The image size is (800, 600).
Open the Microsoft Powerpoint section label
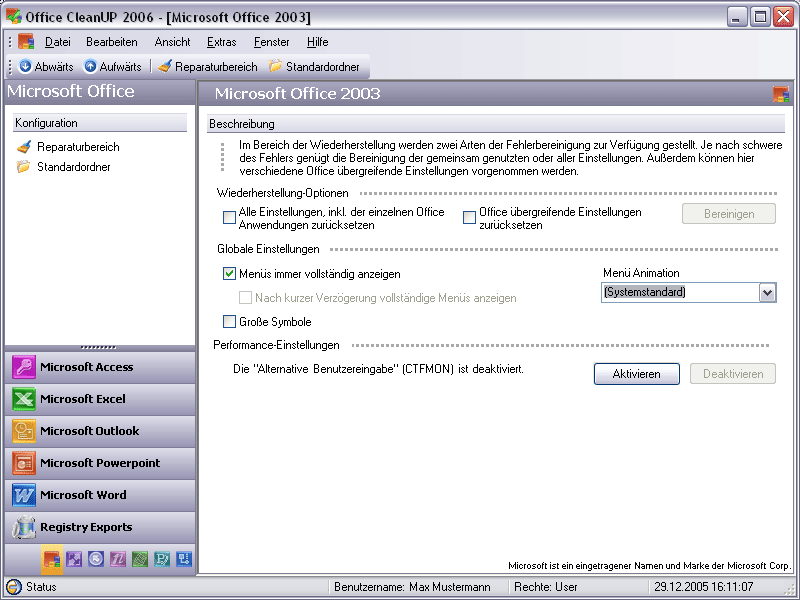click(x=100, y=463)
